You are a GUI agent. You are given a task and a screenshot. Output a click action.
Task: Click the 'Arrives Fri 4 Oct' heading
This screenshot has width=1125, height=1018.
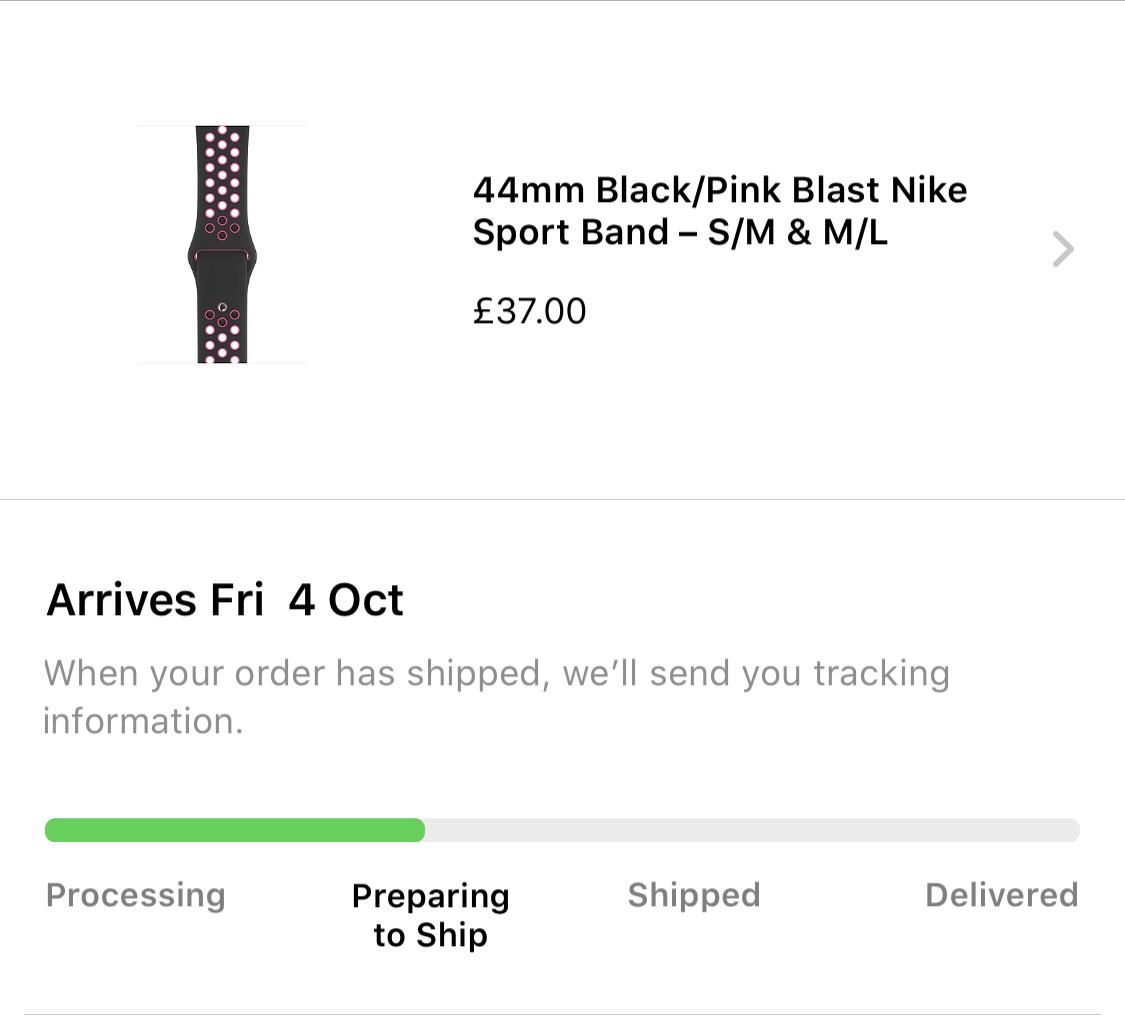click(225, 600)
